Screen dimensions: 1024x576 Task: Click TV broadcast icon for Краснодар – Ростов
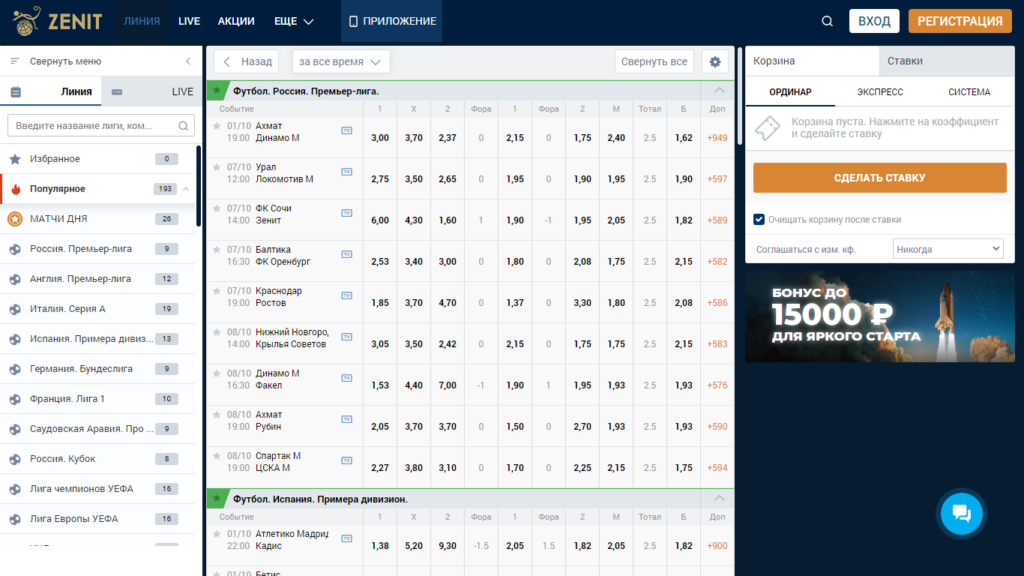point(347,295)
